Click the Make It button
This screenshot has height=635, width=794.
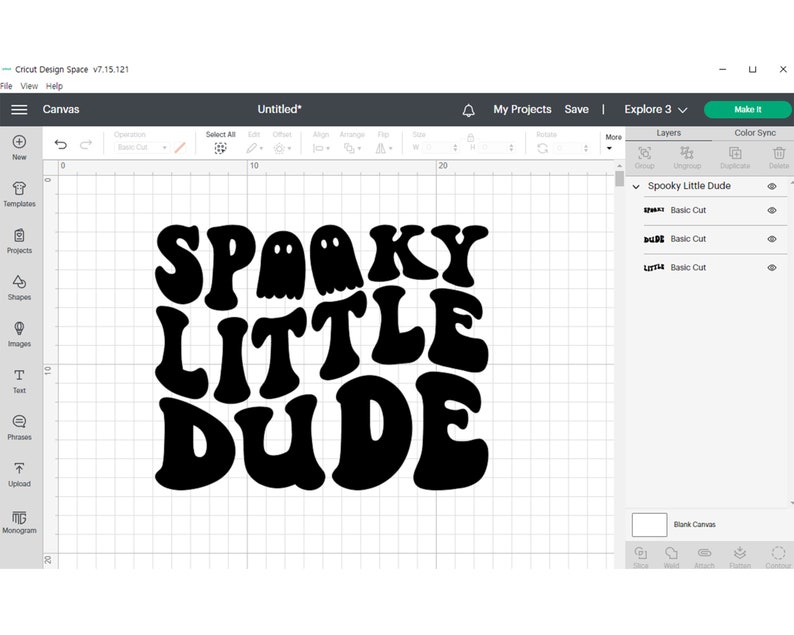pyautogui.click(x=747, y=109)
